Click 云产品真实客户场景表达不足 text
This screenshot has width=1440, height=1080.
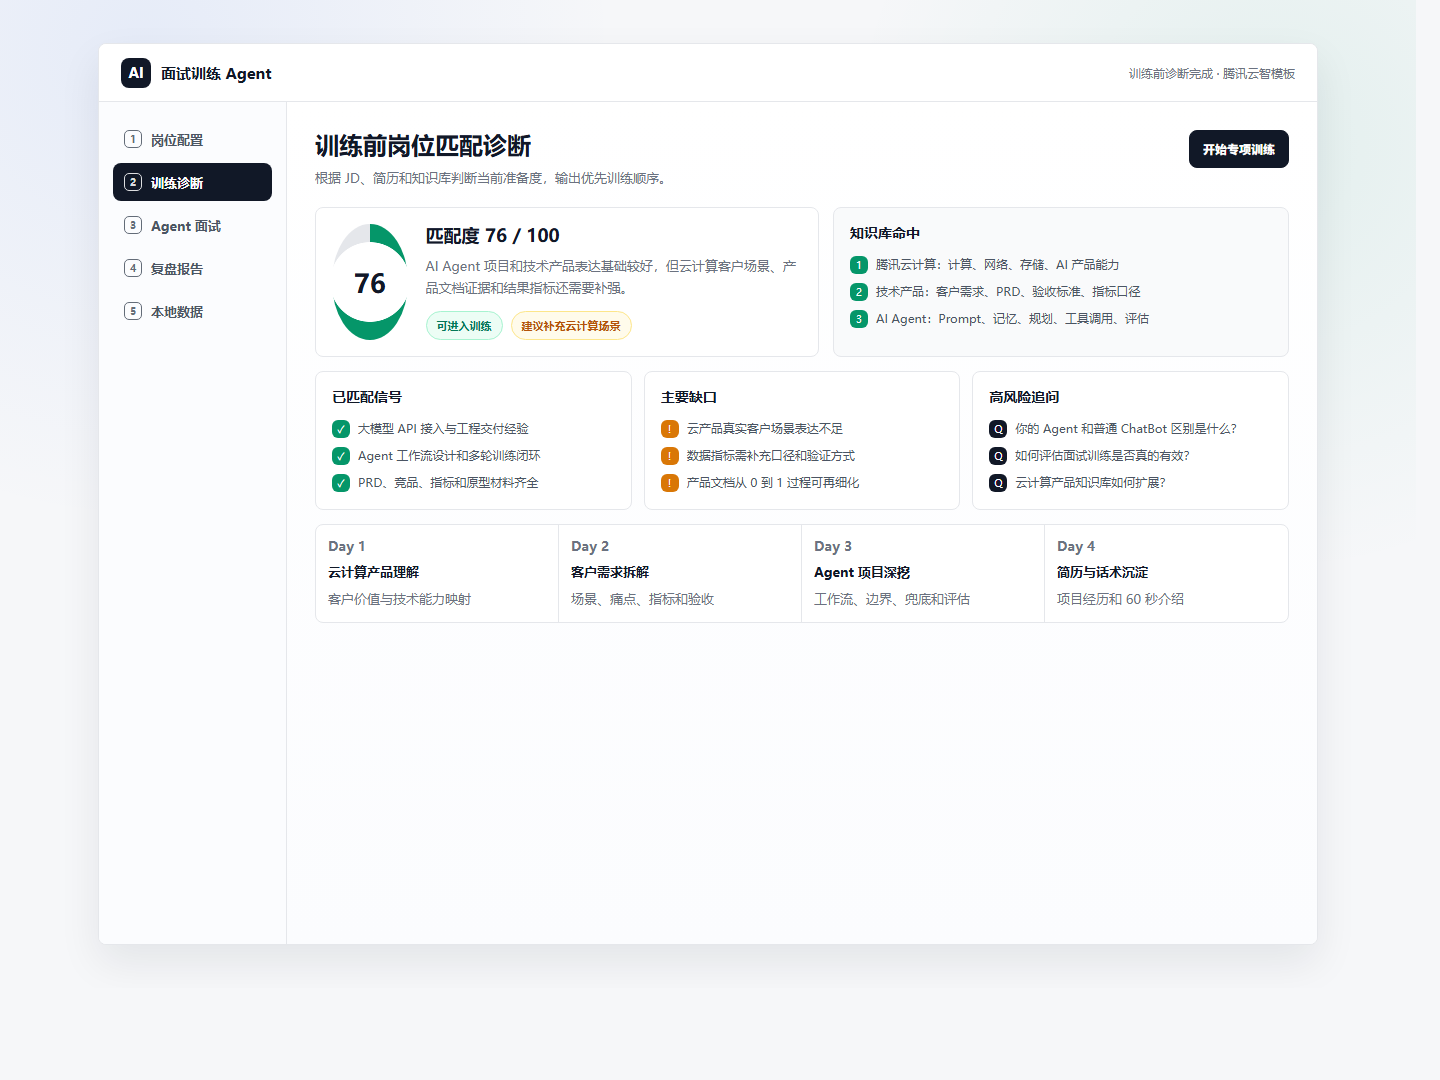pos(765,429)
